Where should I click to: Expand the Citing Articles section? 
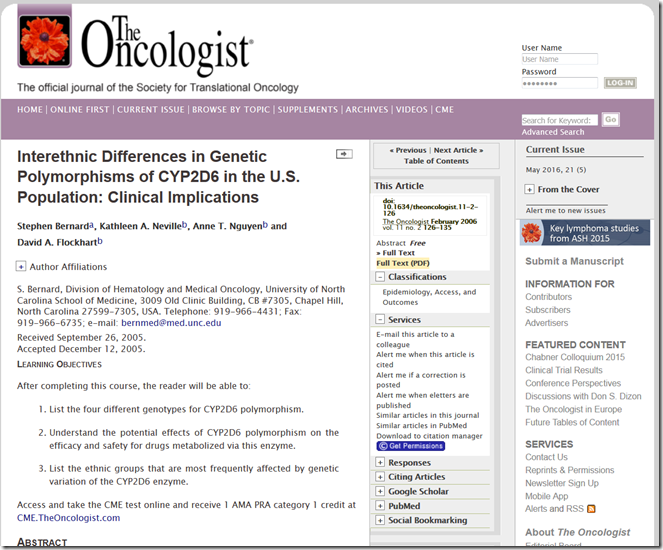(380, 477)
